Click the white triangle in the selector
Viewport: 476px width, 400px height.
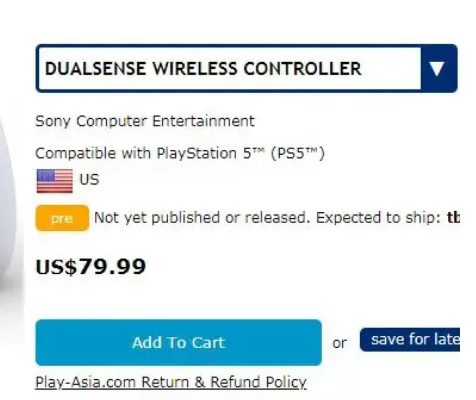pyautogui.click(x=437, y=69)
